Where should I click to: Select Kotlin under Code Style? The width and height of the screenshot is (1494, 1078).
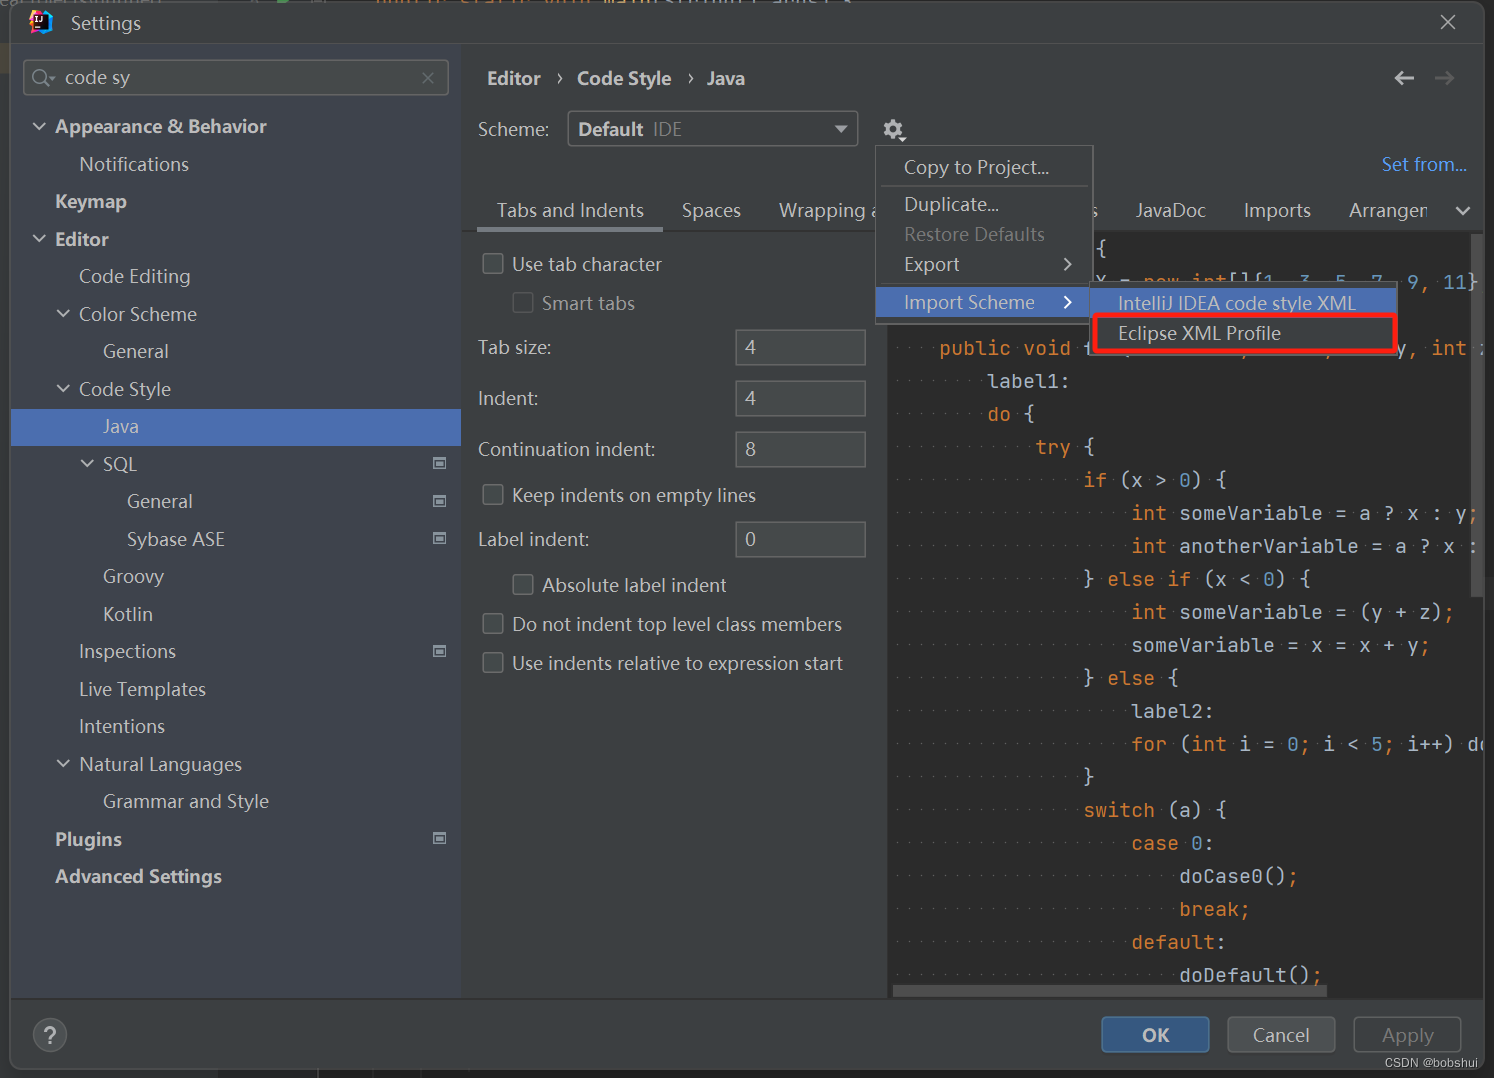click(x=128, y=614)
